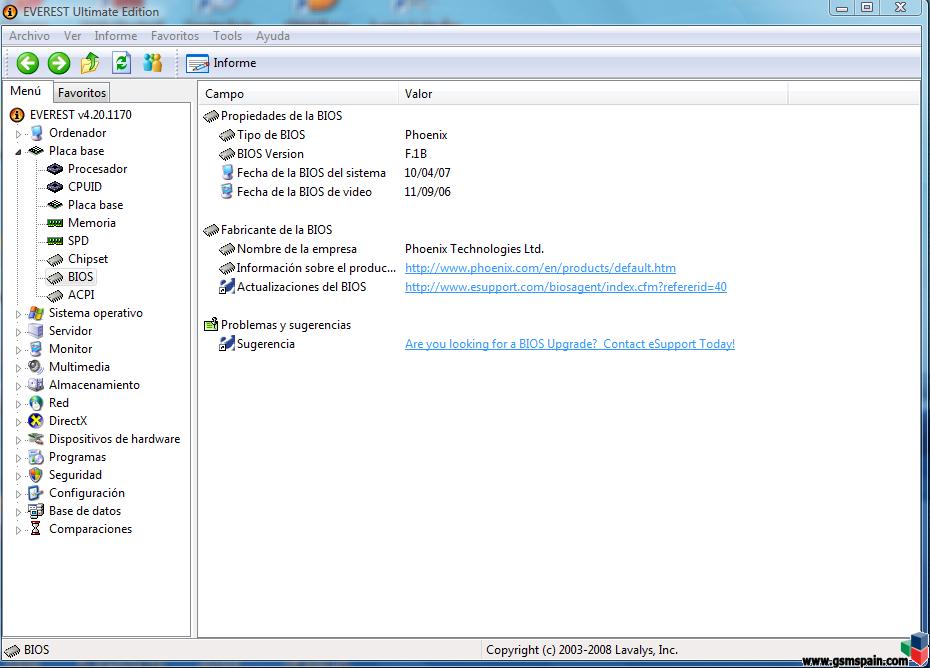Expand the Monitor tree node

coord(18,350)
